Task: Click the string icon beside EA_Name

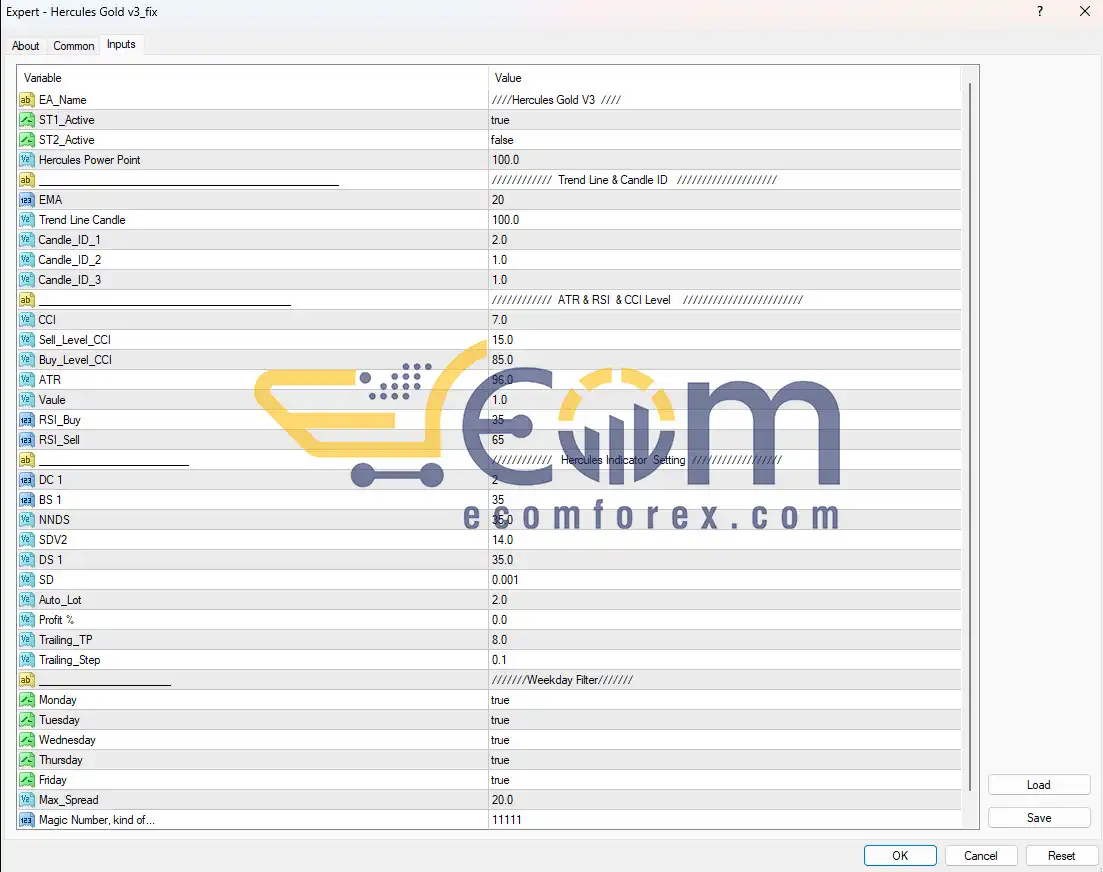Action: pyautogui.click(x=27, y=100)
